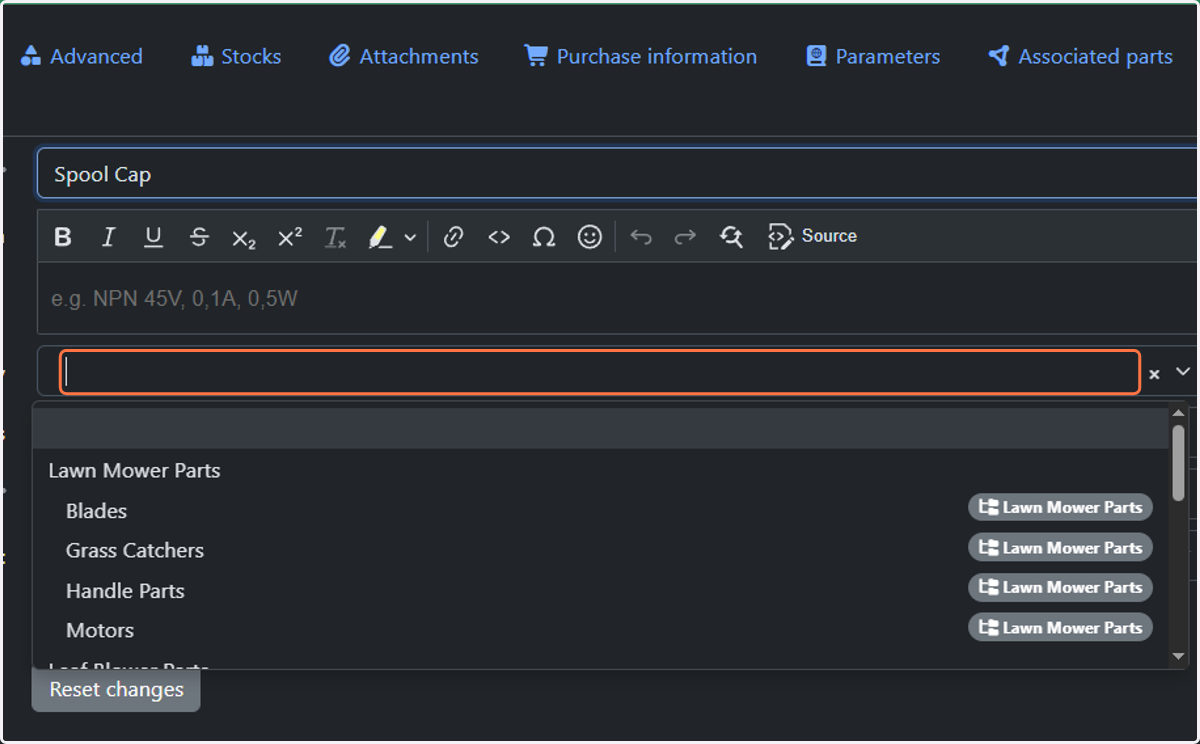Viewport: 1200px width, 744px height.
Task: Open highlight color options arrow
Action: pos(410,237)
